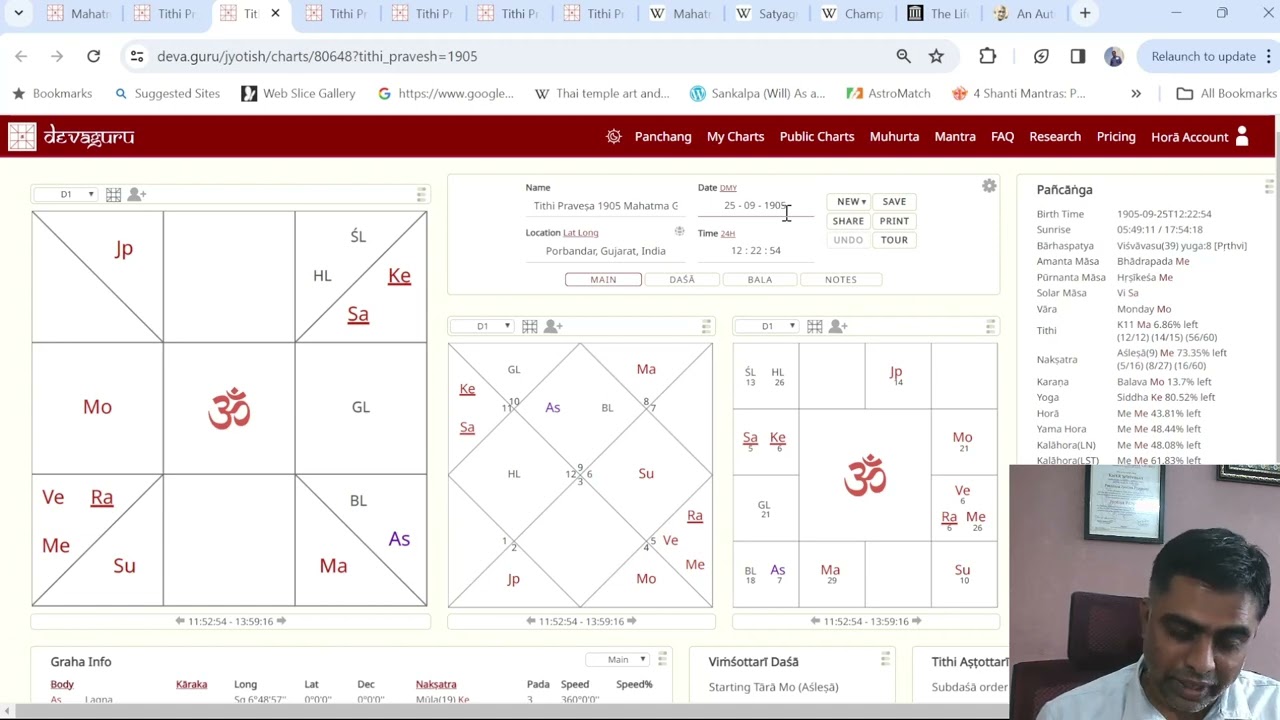
Task: Click the globe icon beside Location
Action: [x=679, y=232]
